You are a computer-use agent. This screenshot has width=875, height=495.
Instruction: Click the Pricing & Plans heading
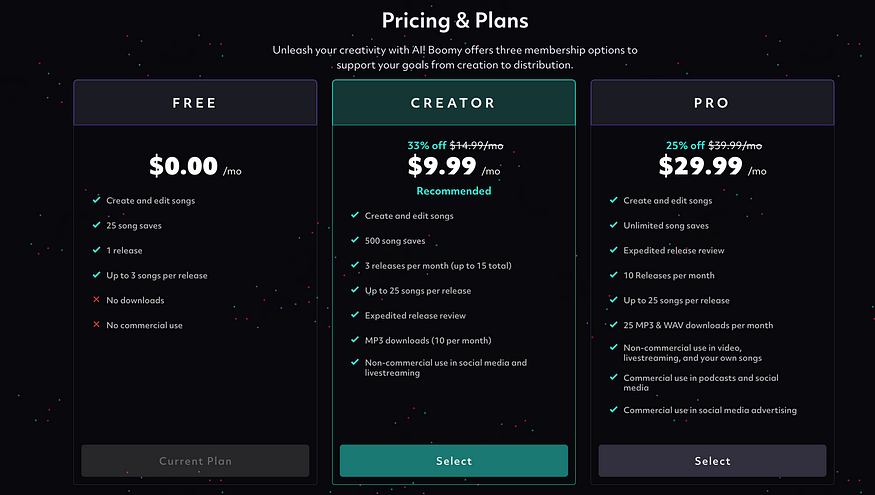pos(455,21)
